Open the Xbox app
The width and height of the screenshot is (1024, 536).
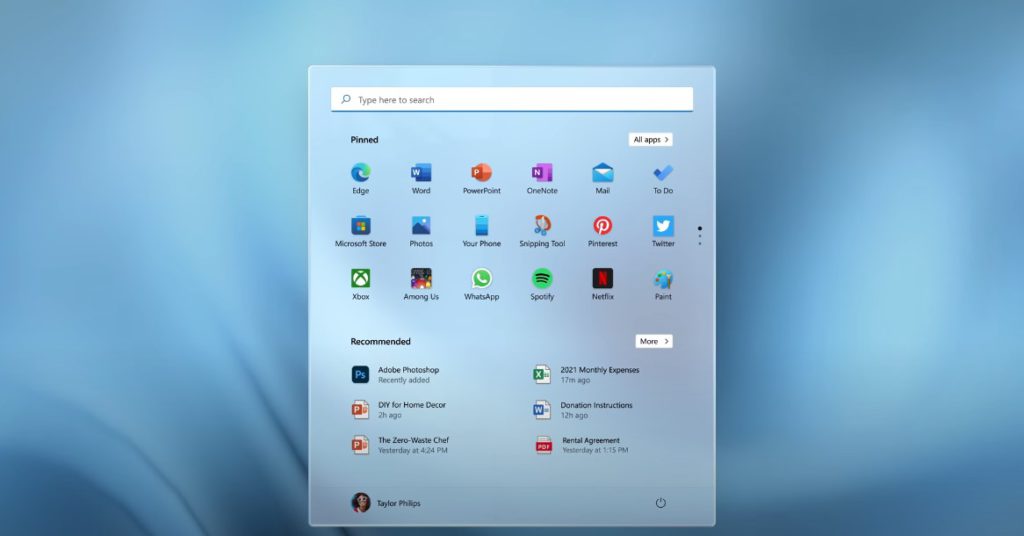pyautogui.click(x=360, y=284)
